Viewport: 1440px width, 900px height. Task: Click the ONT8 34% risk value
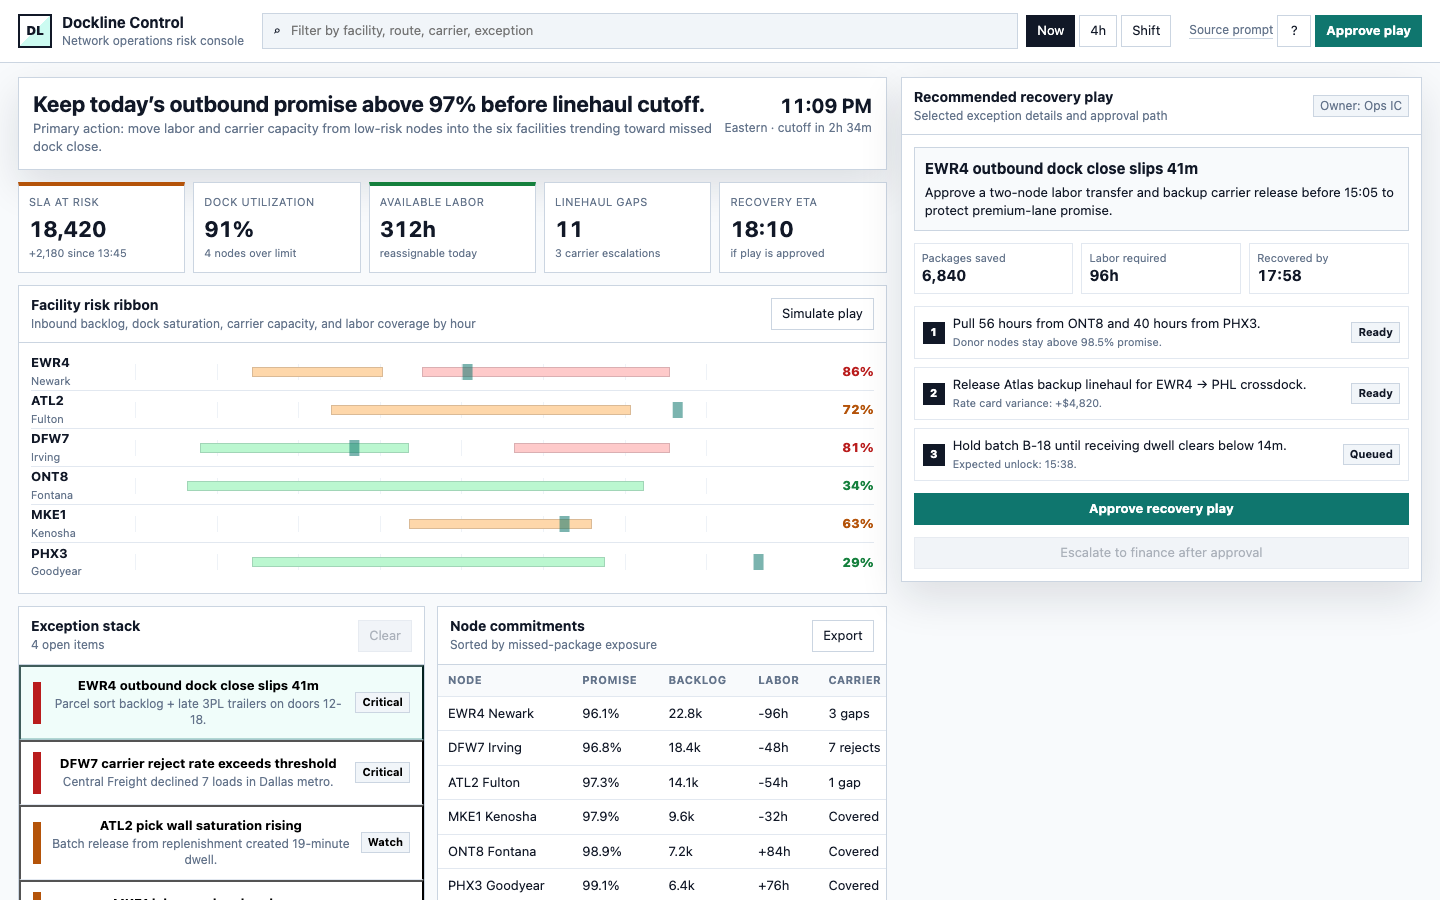(857, 486)
